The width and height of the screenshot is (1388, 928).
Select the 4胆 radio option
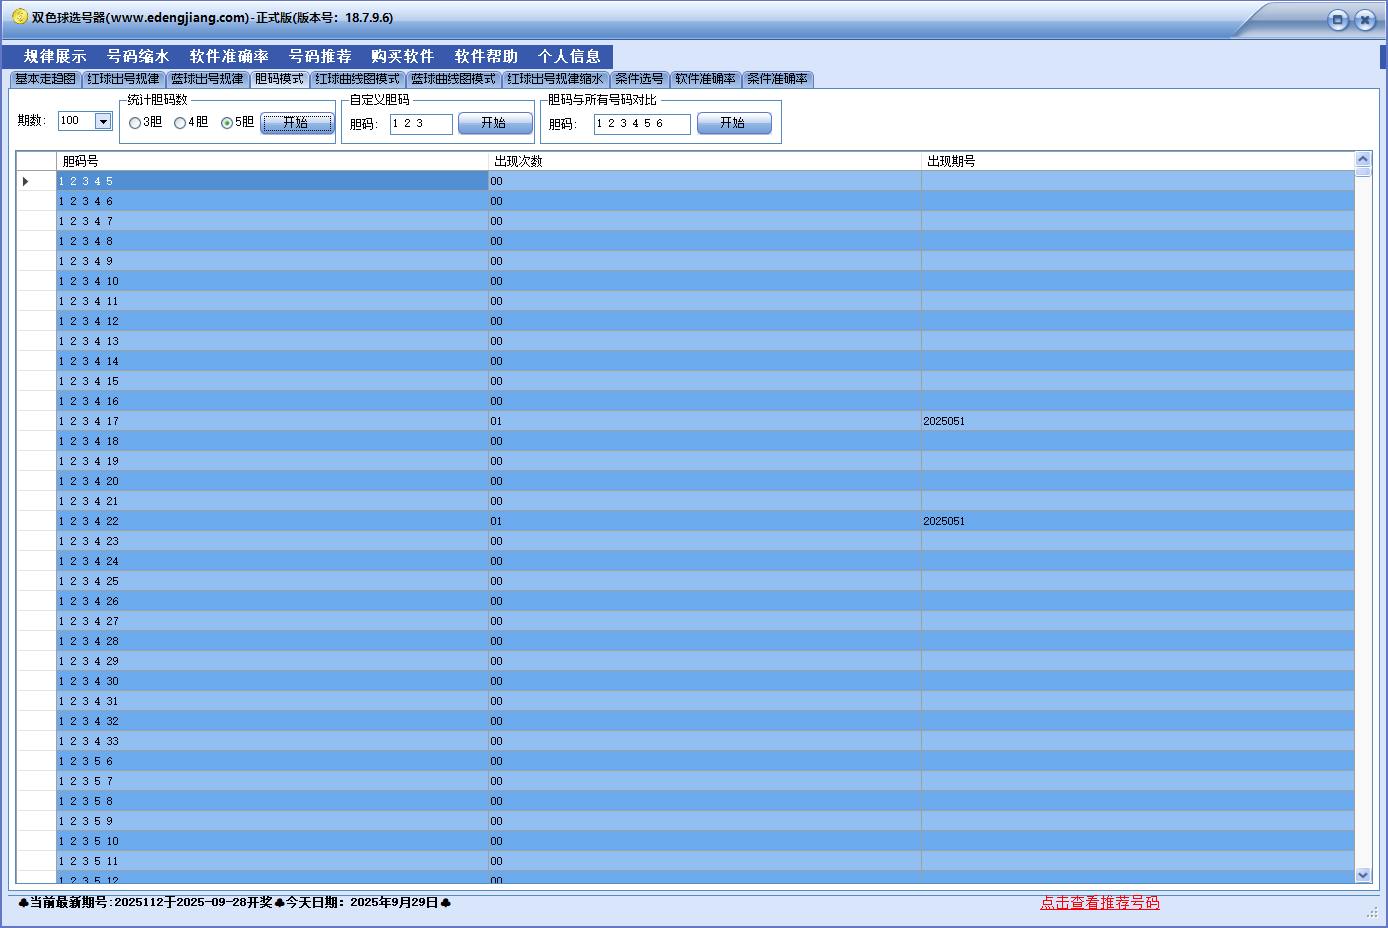tap(180, 123)
